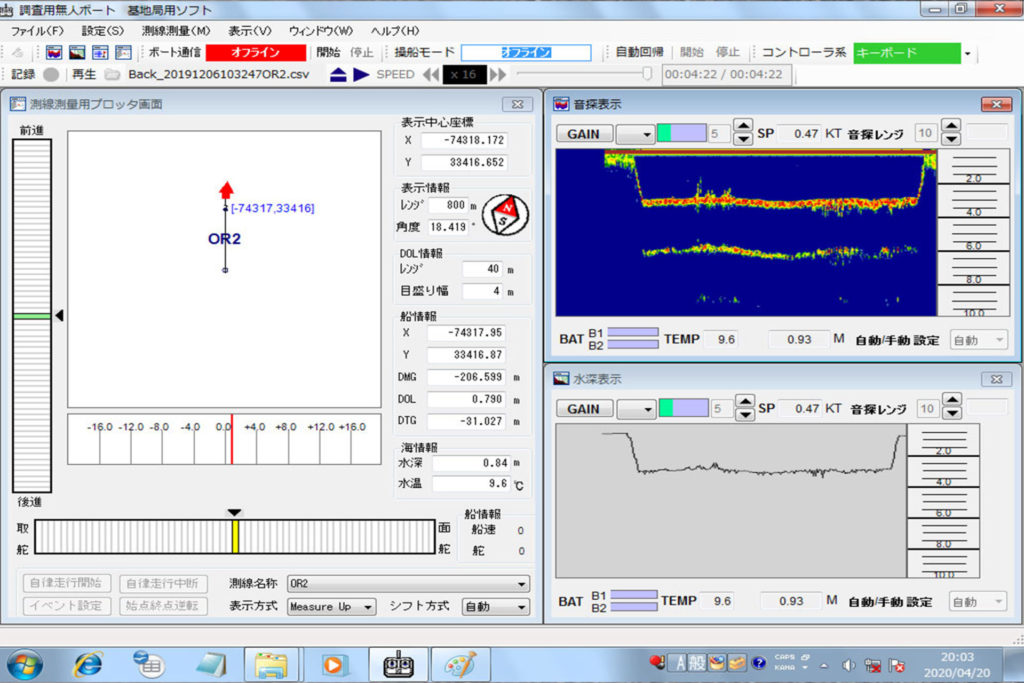
Task: Click the GAIN button in 水深表示 panel
Action: point(583,408)
